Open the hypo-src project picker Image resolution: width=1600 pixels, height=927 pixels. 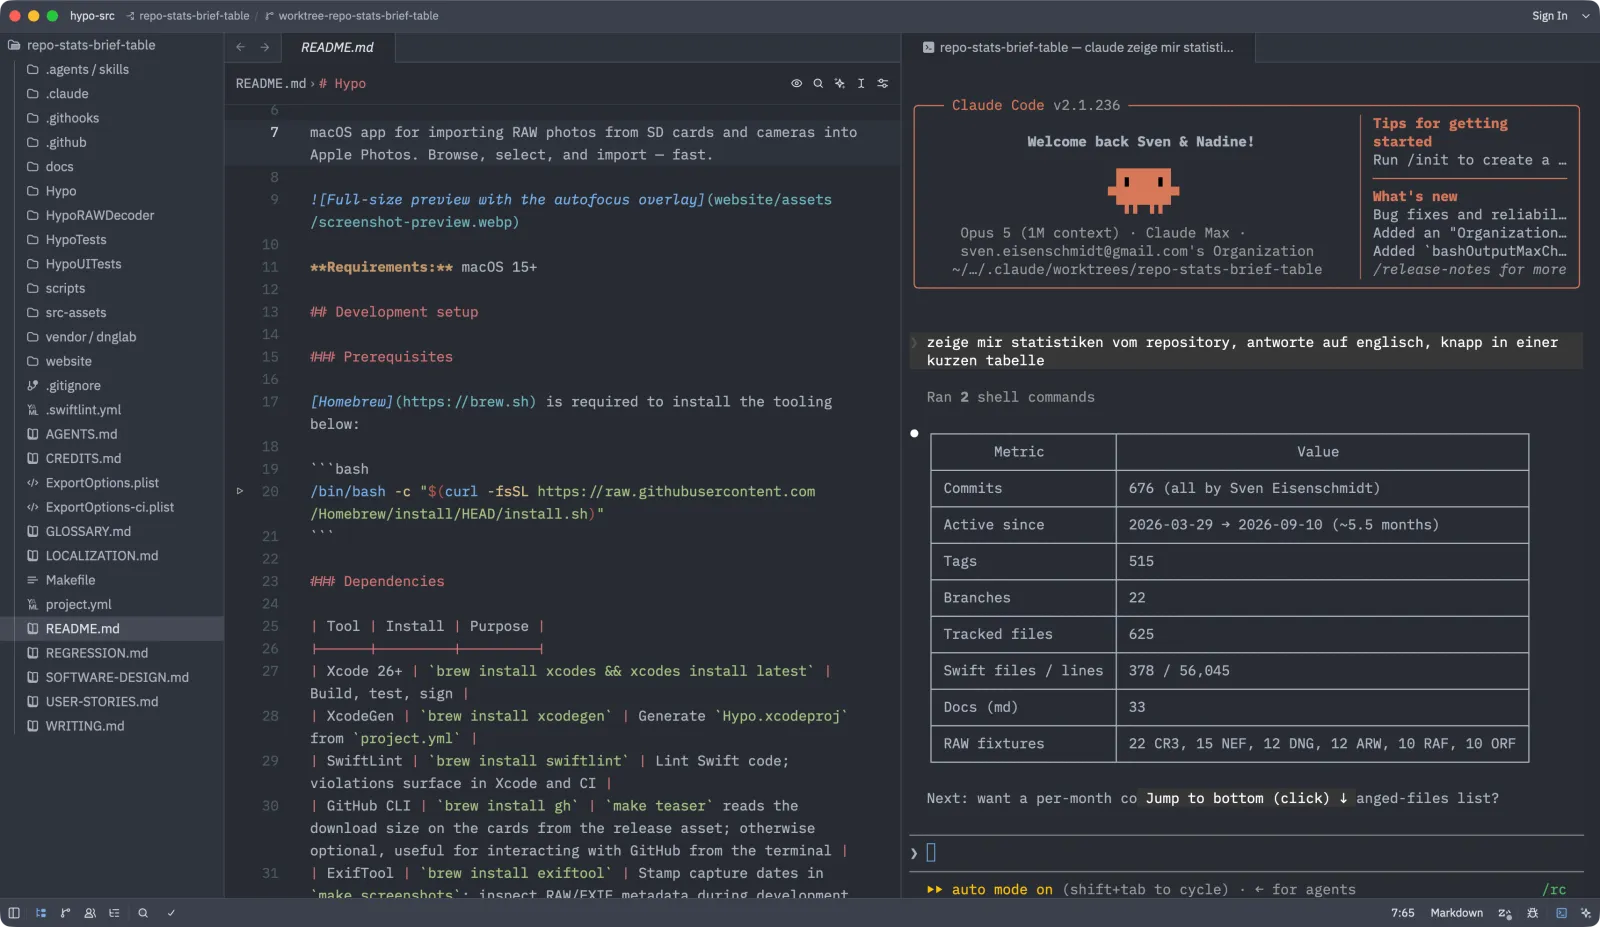(92, 16)
